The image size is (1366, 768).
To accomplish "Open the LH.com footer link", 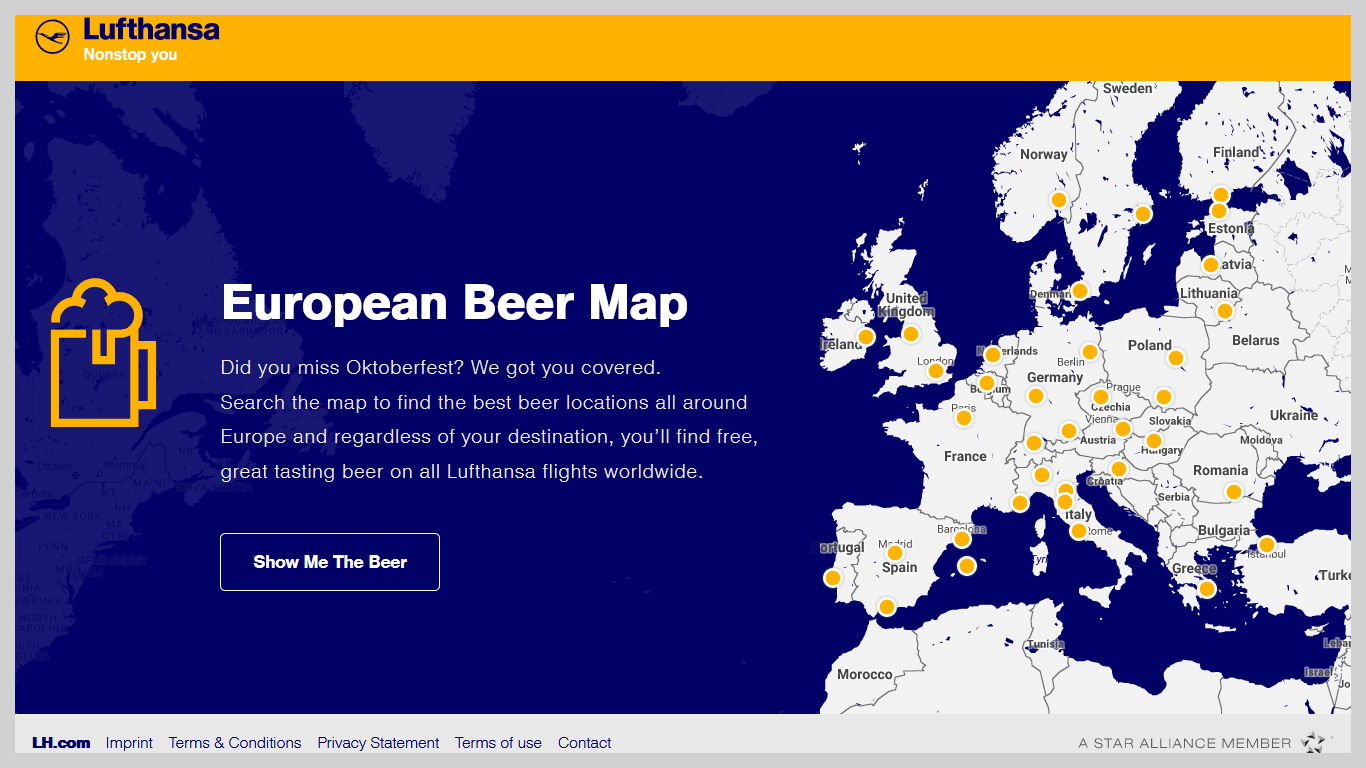I will [x=61, y=743].
